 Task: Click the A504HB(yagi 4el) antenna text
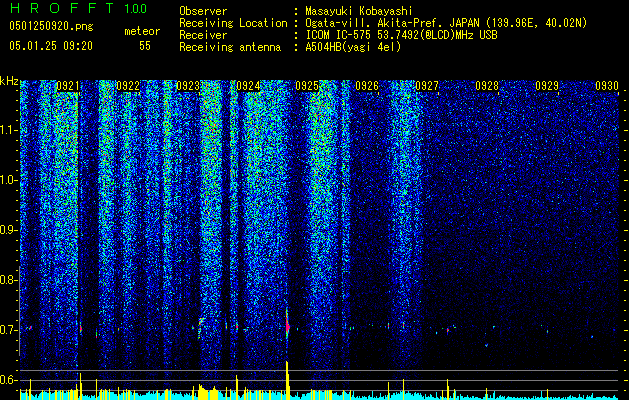pyautogui.click(x=353, y=47)
